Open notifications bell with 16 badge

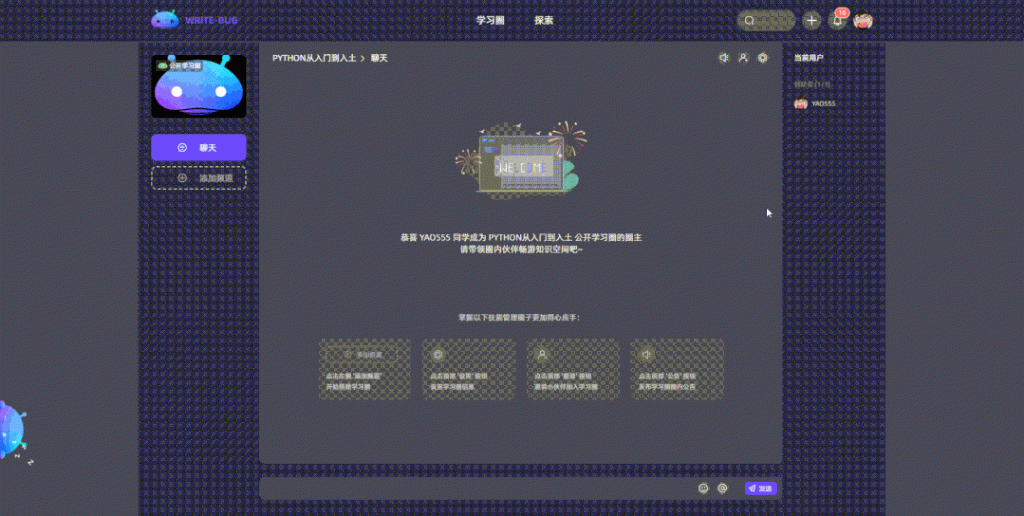coord(838,20)
